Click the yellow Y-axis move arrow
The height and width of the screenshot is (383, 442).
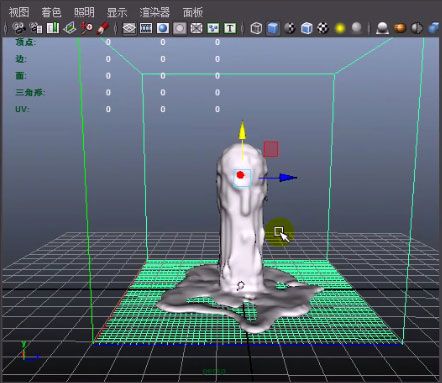[x=242, y=131]
